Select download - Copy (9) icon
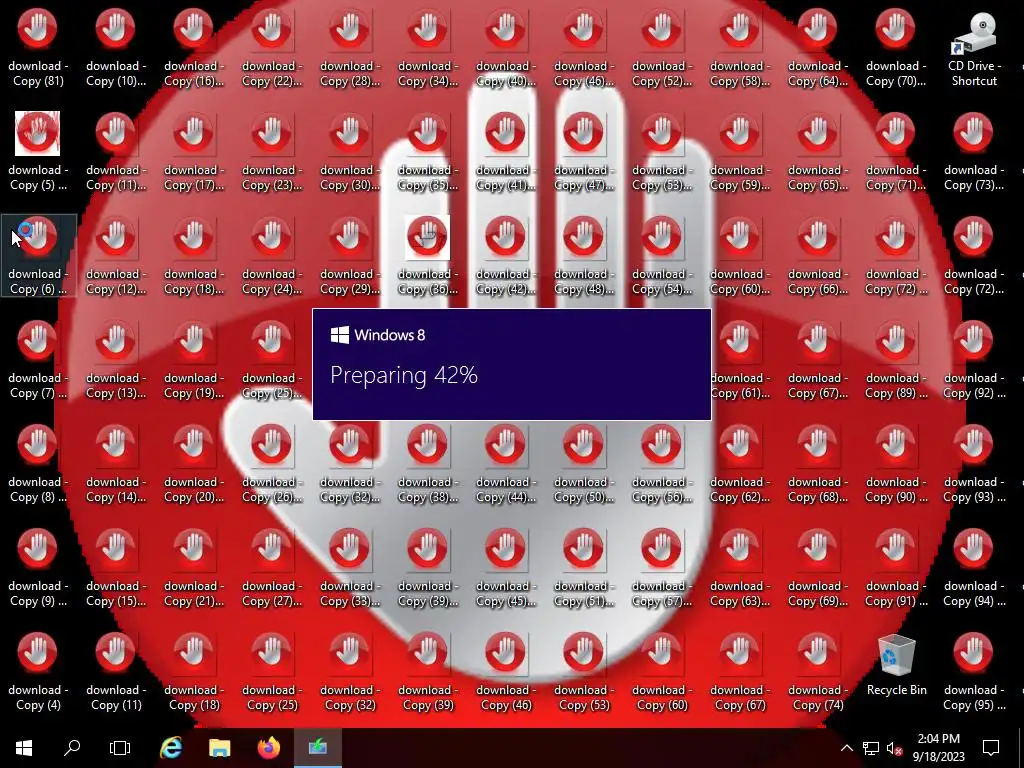1024x768 pixels. pos(37,568)
